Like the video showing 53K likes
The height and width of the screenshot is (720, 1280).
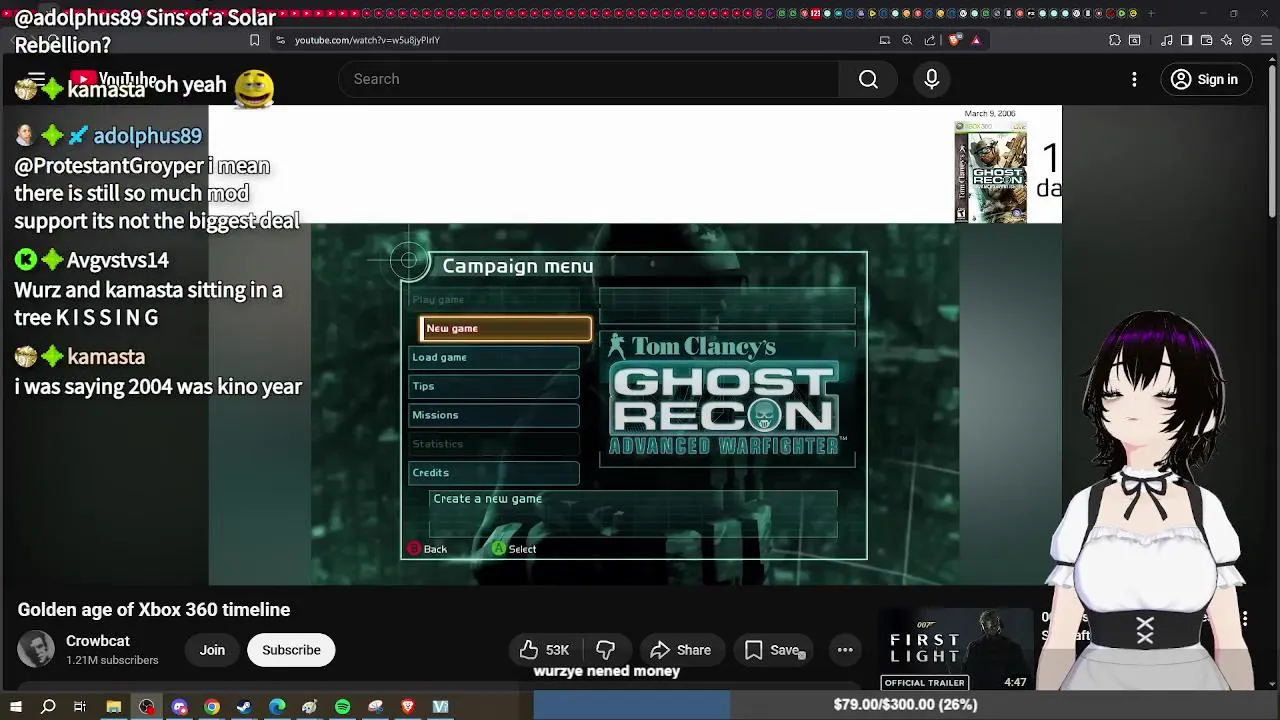[x=543, y=650]
